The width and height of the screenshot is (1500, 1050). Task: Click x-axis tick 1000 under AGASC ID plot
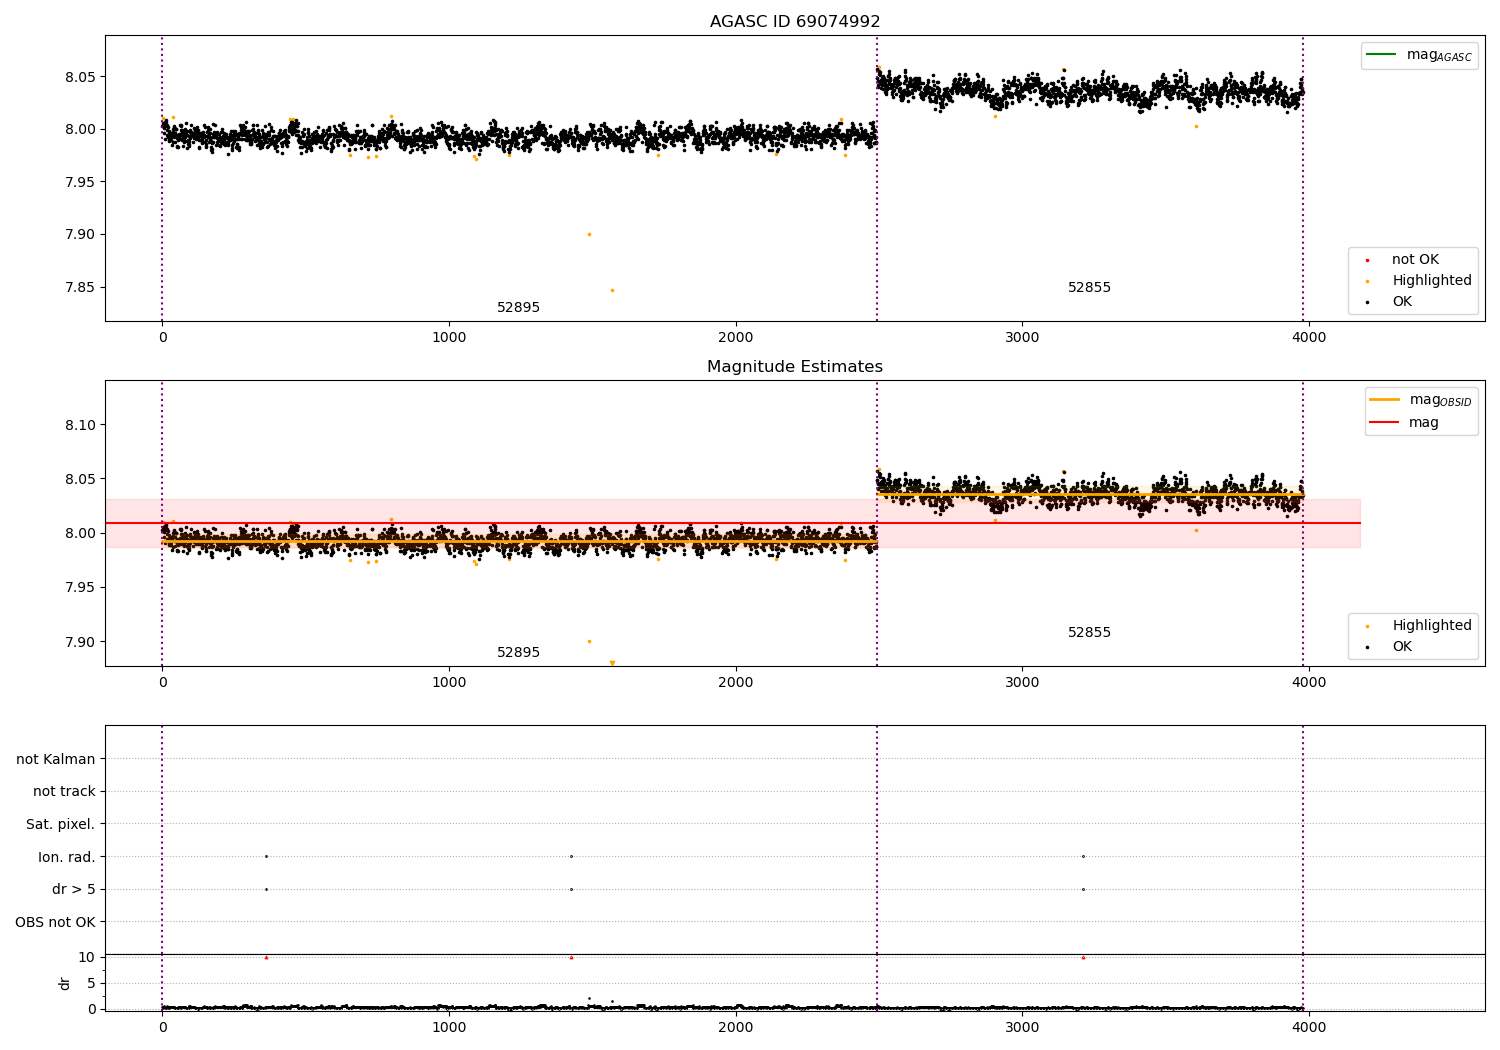point(449,338)
